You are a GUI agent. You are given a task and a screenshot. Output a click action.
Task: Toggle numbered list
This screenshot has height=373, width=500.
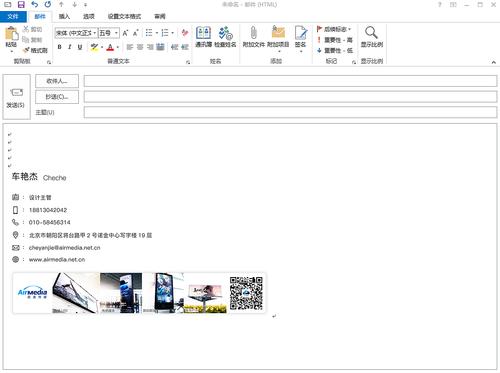pos(165,33)
